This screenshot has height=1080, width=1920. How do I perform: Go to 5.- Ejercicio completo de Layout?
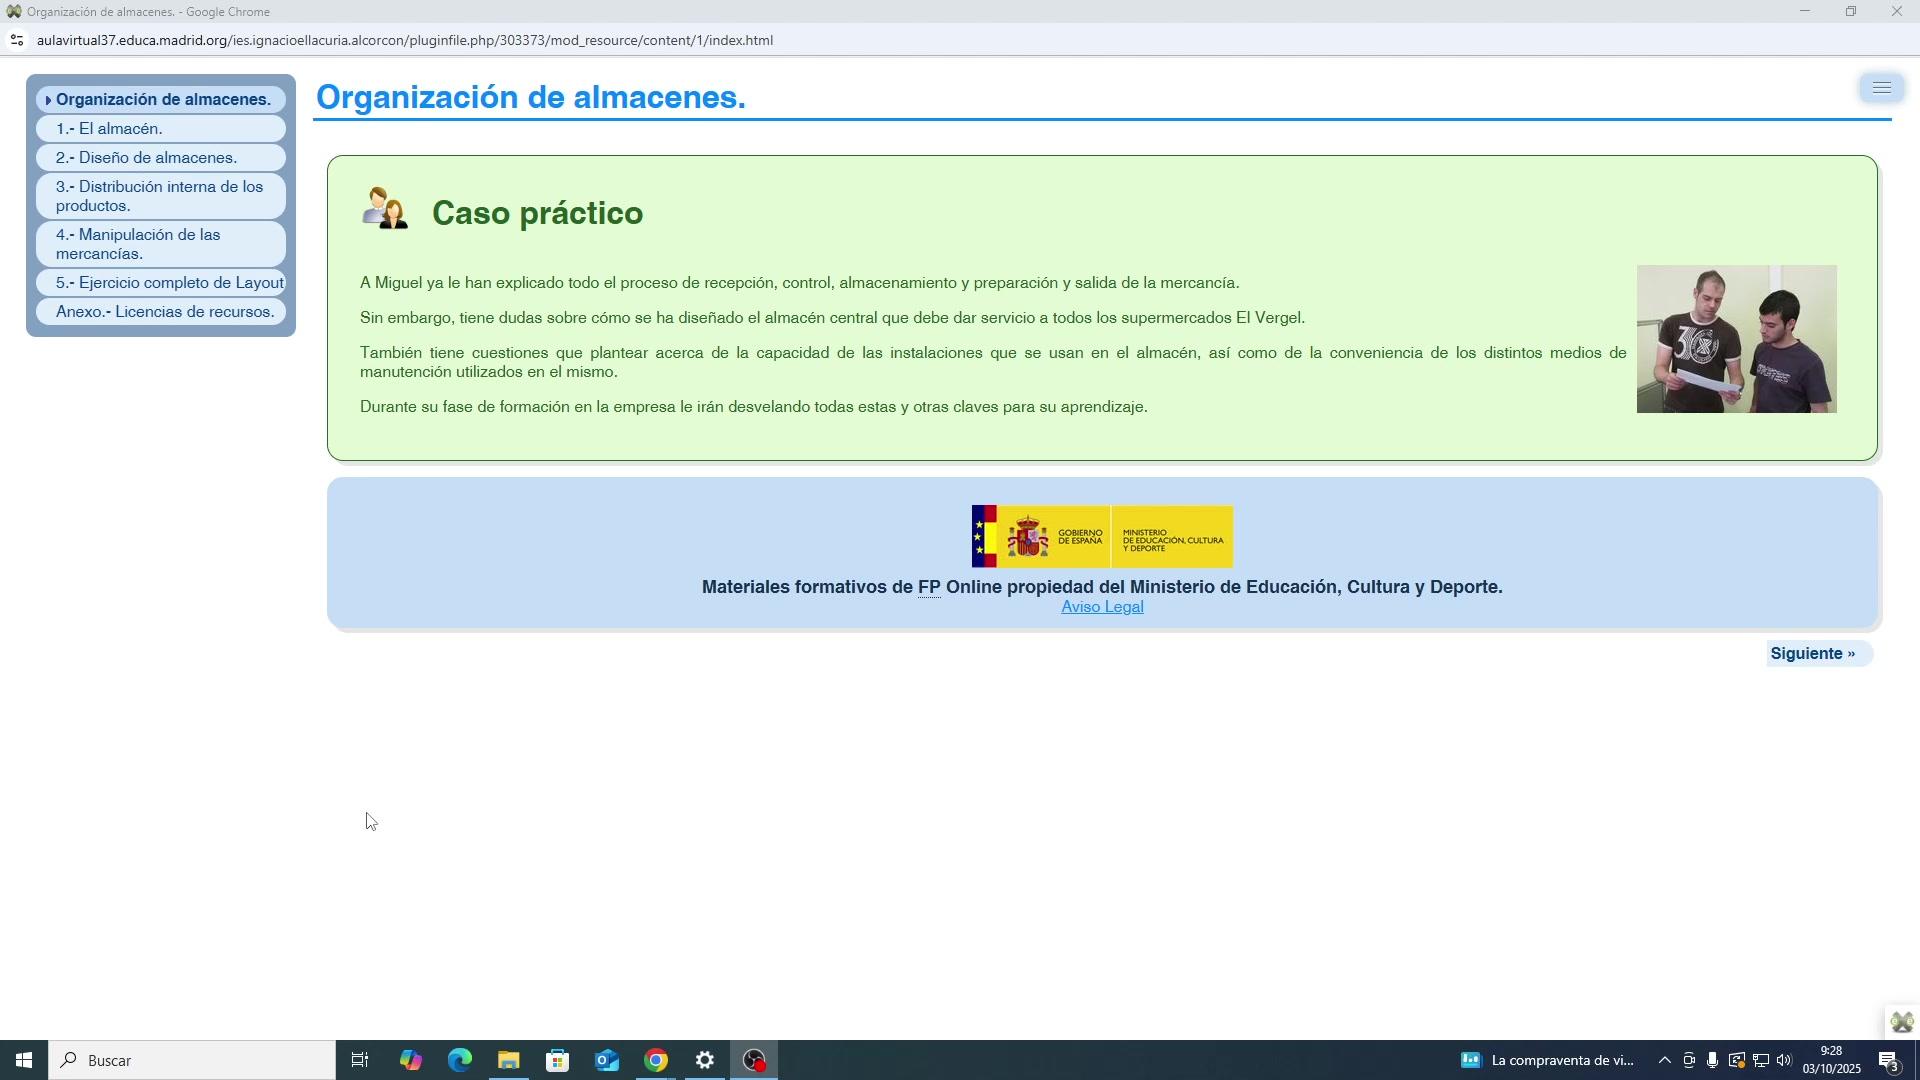[x=169, y=283]
